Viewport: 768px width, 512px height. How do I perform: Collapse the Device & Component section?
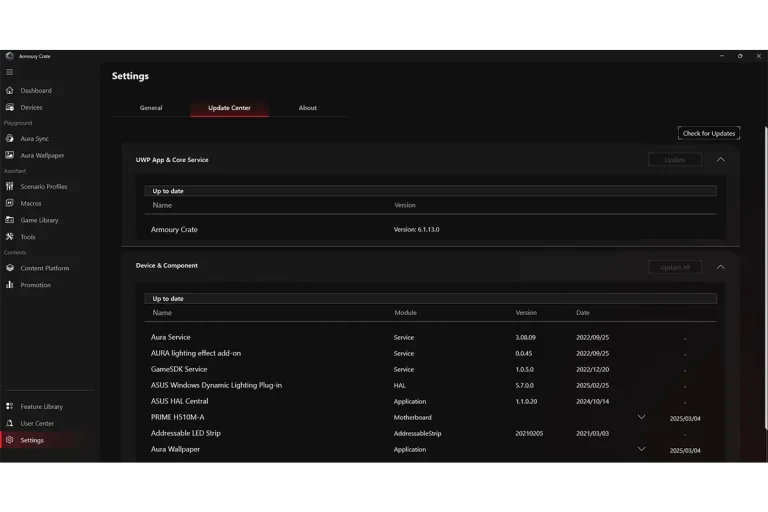[720, 267]
